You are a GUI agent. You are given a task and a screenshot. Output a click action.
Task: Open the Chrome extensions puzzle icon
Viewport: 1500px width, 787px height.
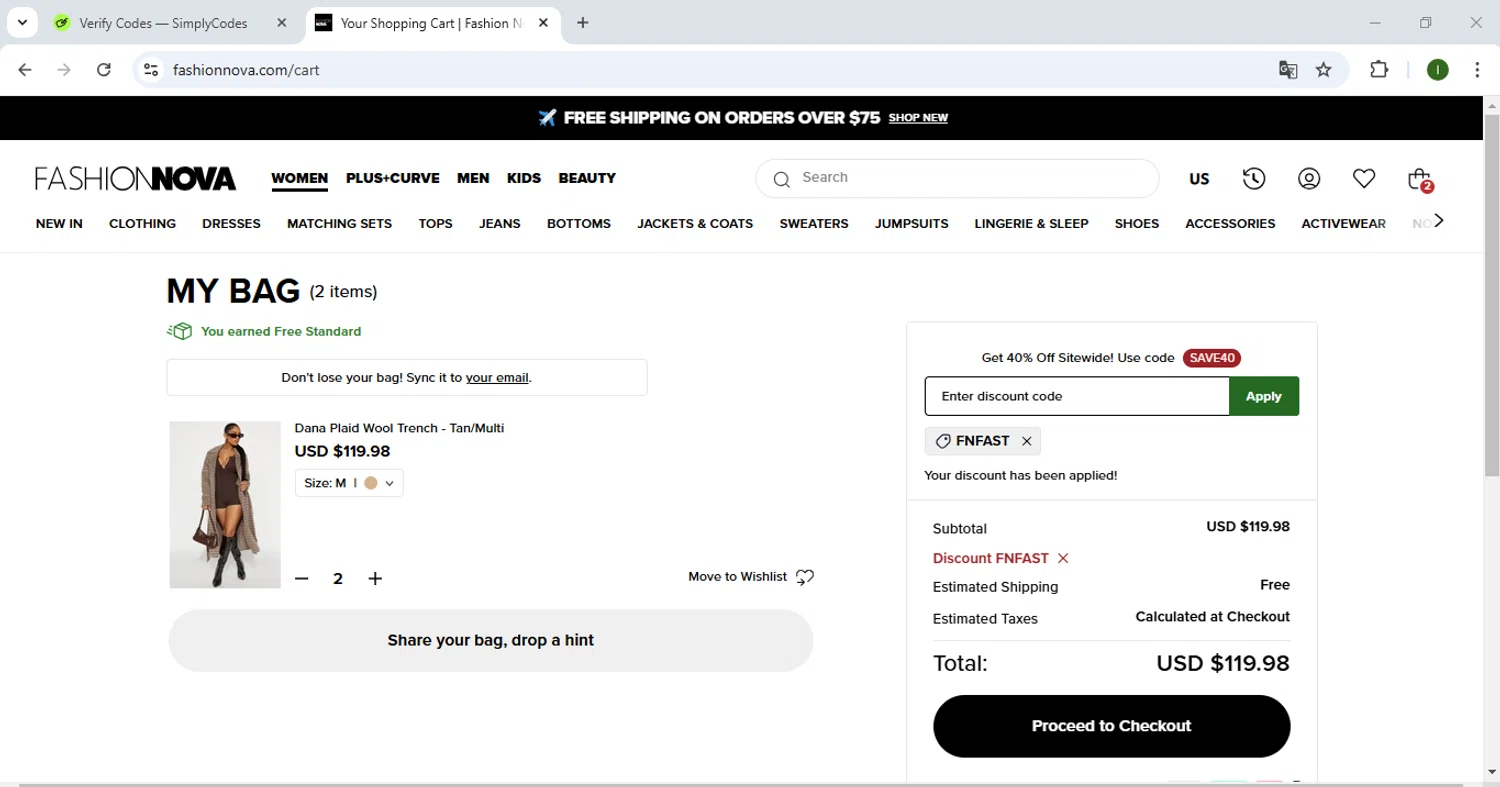pos(1379,70)
